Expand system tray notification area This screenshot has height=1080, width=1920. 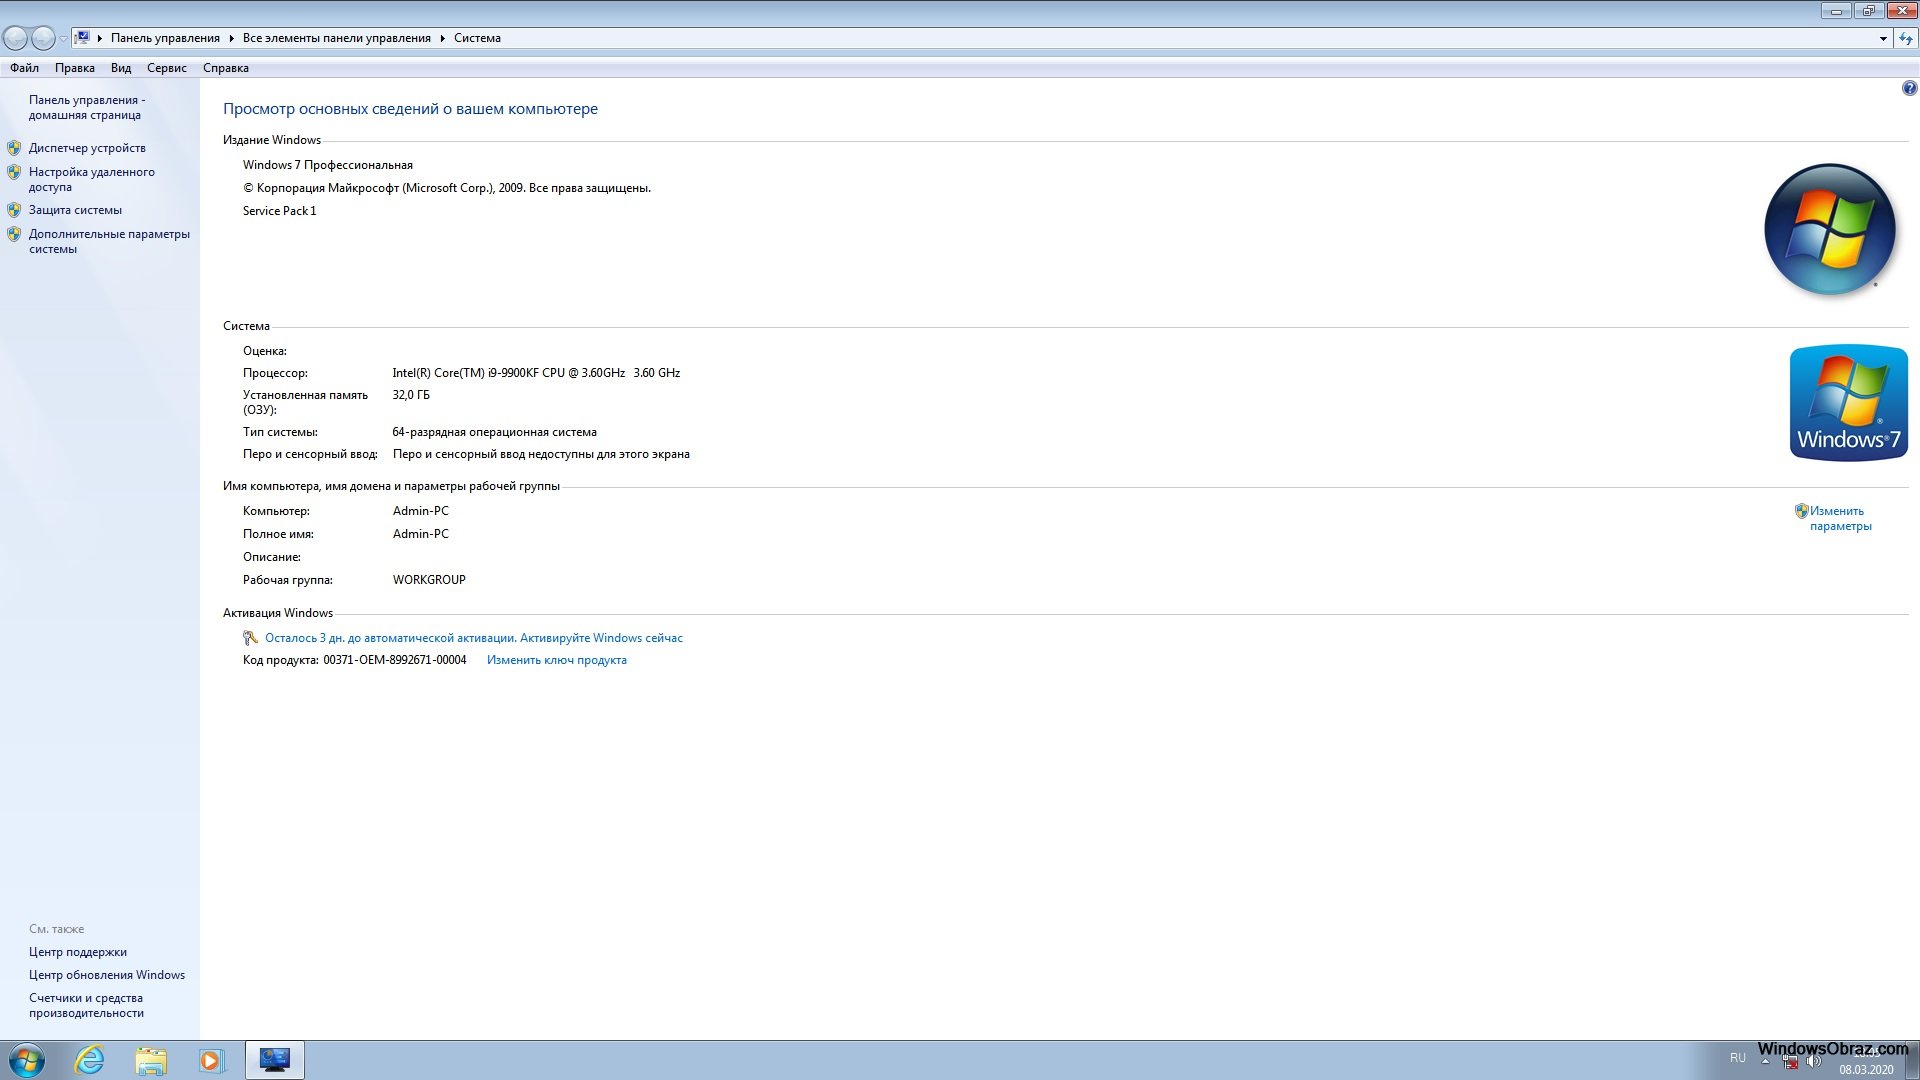pyautogui.click(x=1763, y=1060)
